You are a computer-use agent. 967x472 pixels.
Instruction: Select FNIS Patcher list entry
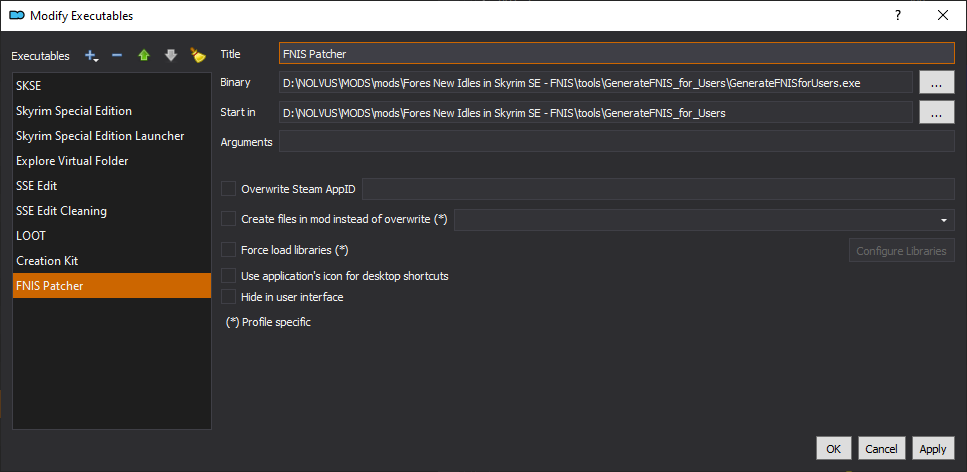click(112, 286)
